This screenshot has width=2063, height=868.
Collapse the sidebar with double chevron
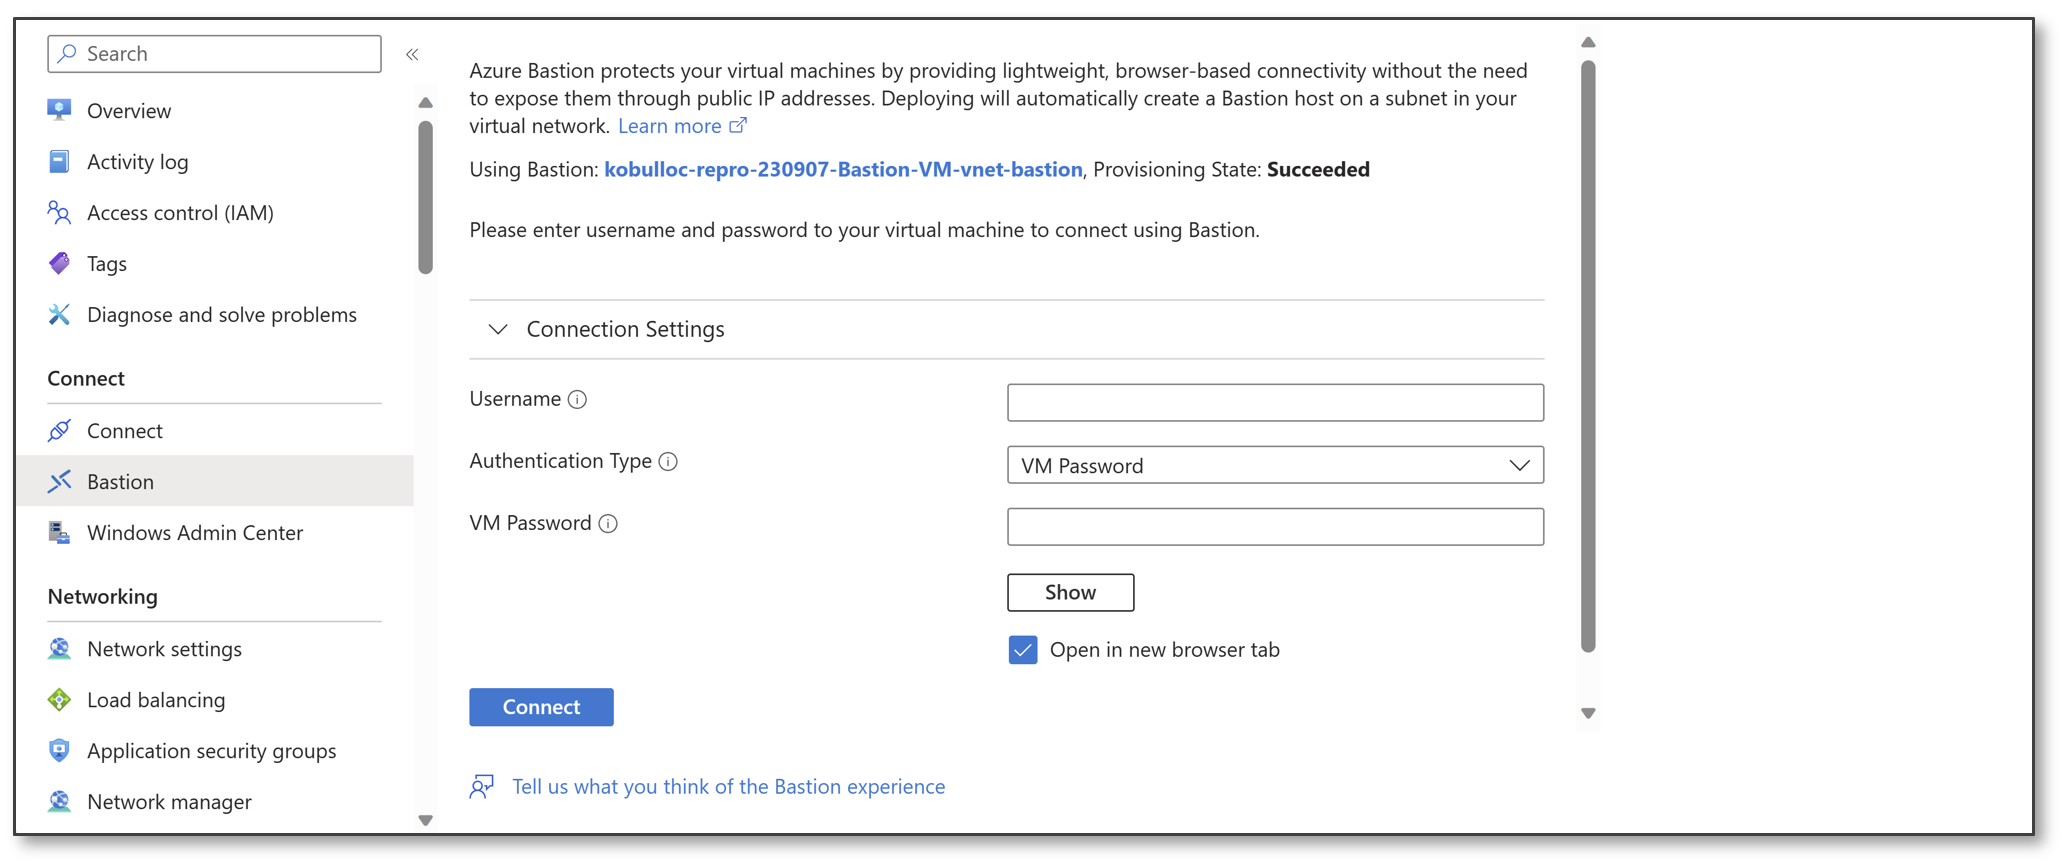coord(412,54)
